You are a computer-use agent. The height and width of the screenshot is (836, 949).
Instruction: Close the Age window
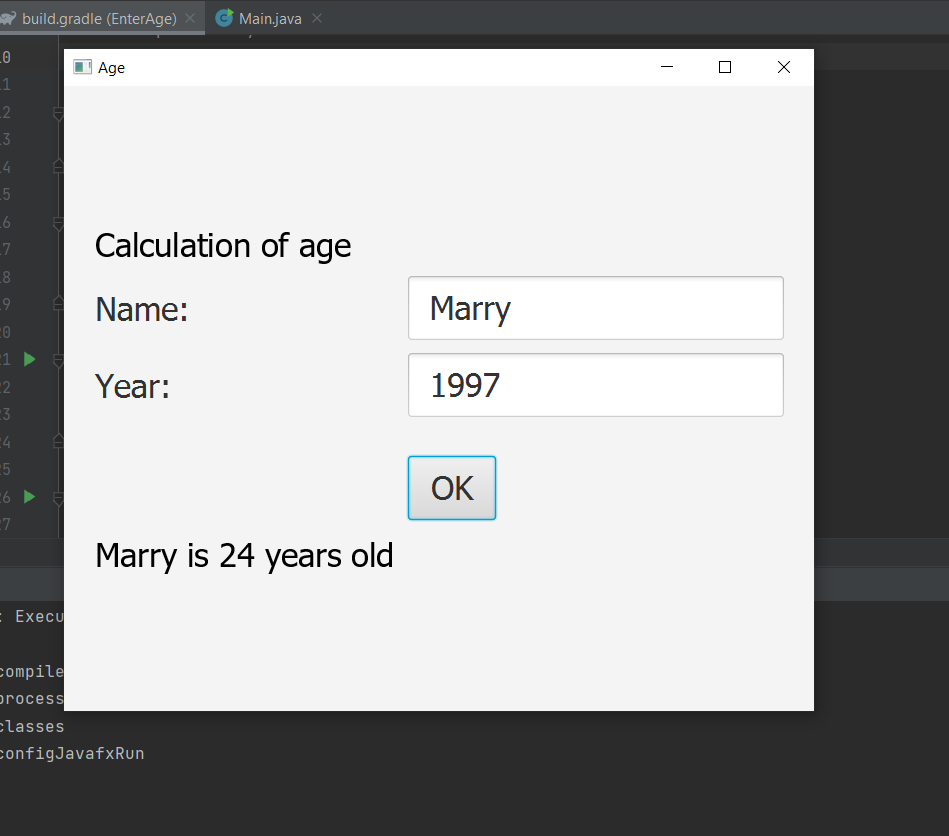tap(784, 67)
